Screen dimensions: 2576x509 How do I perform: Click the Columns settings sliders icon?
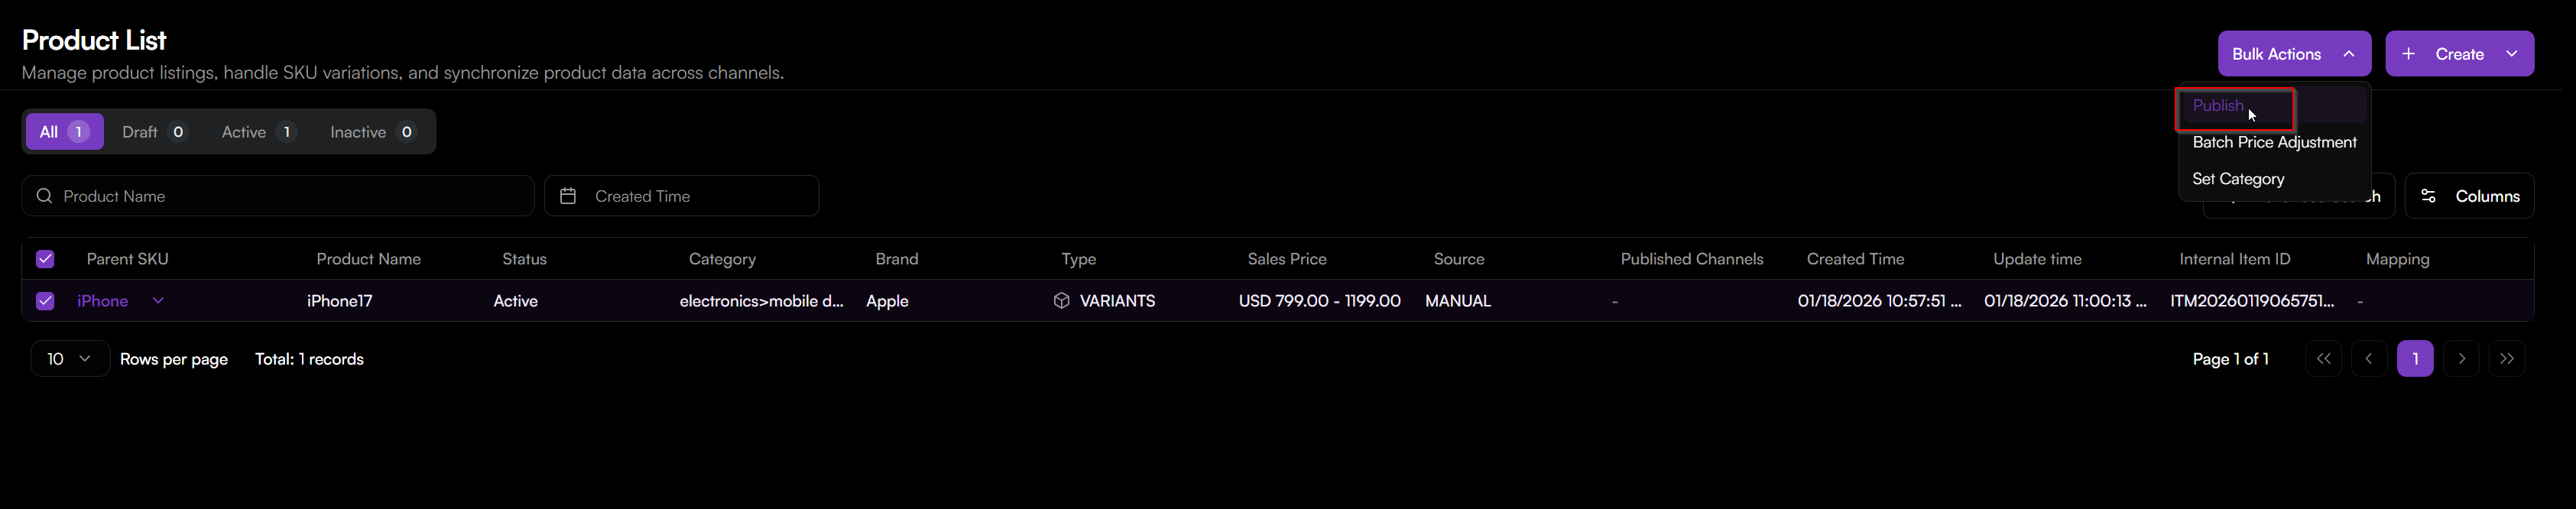tap(2428, 196)
